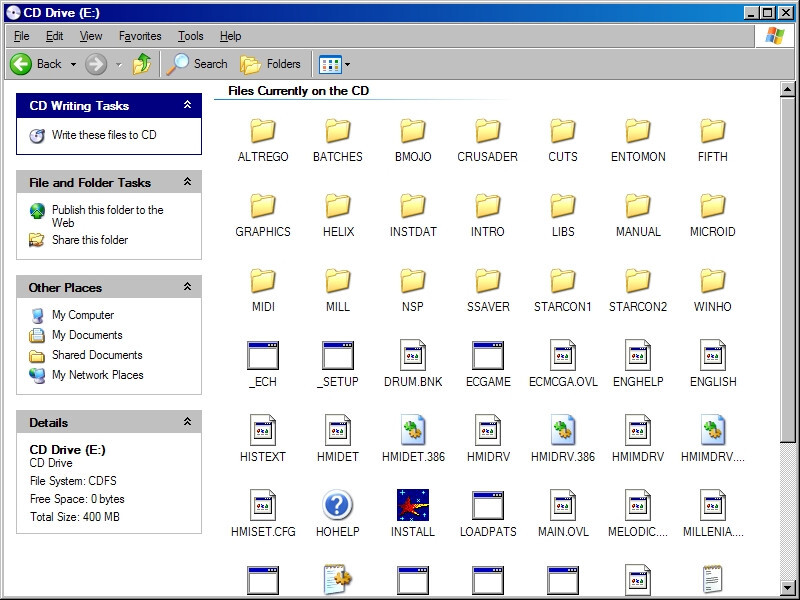This screenshot has height=600, width=800.
Task: Select the _SETUP program file
Action: (338, 365)
